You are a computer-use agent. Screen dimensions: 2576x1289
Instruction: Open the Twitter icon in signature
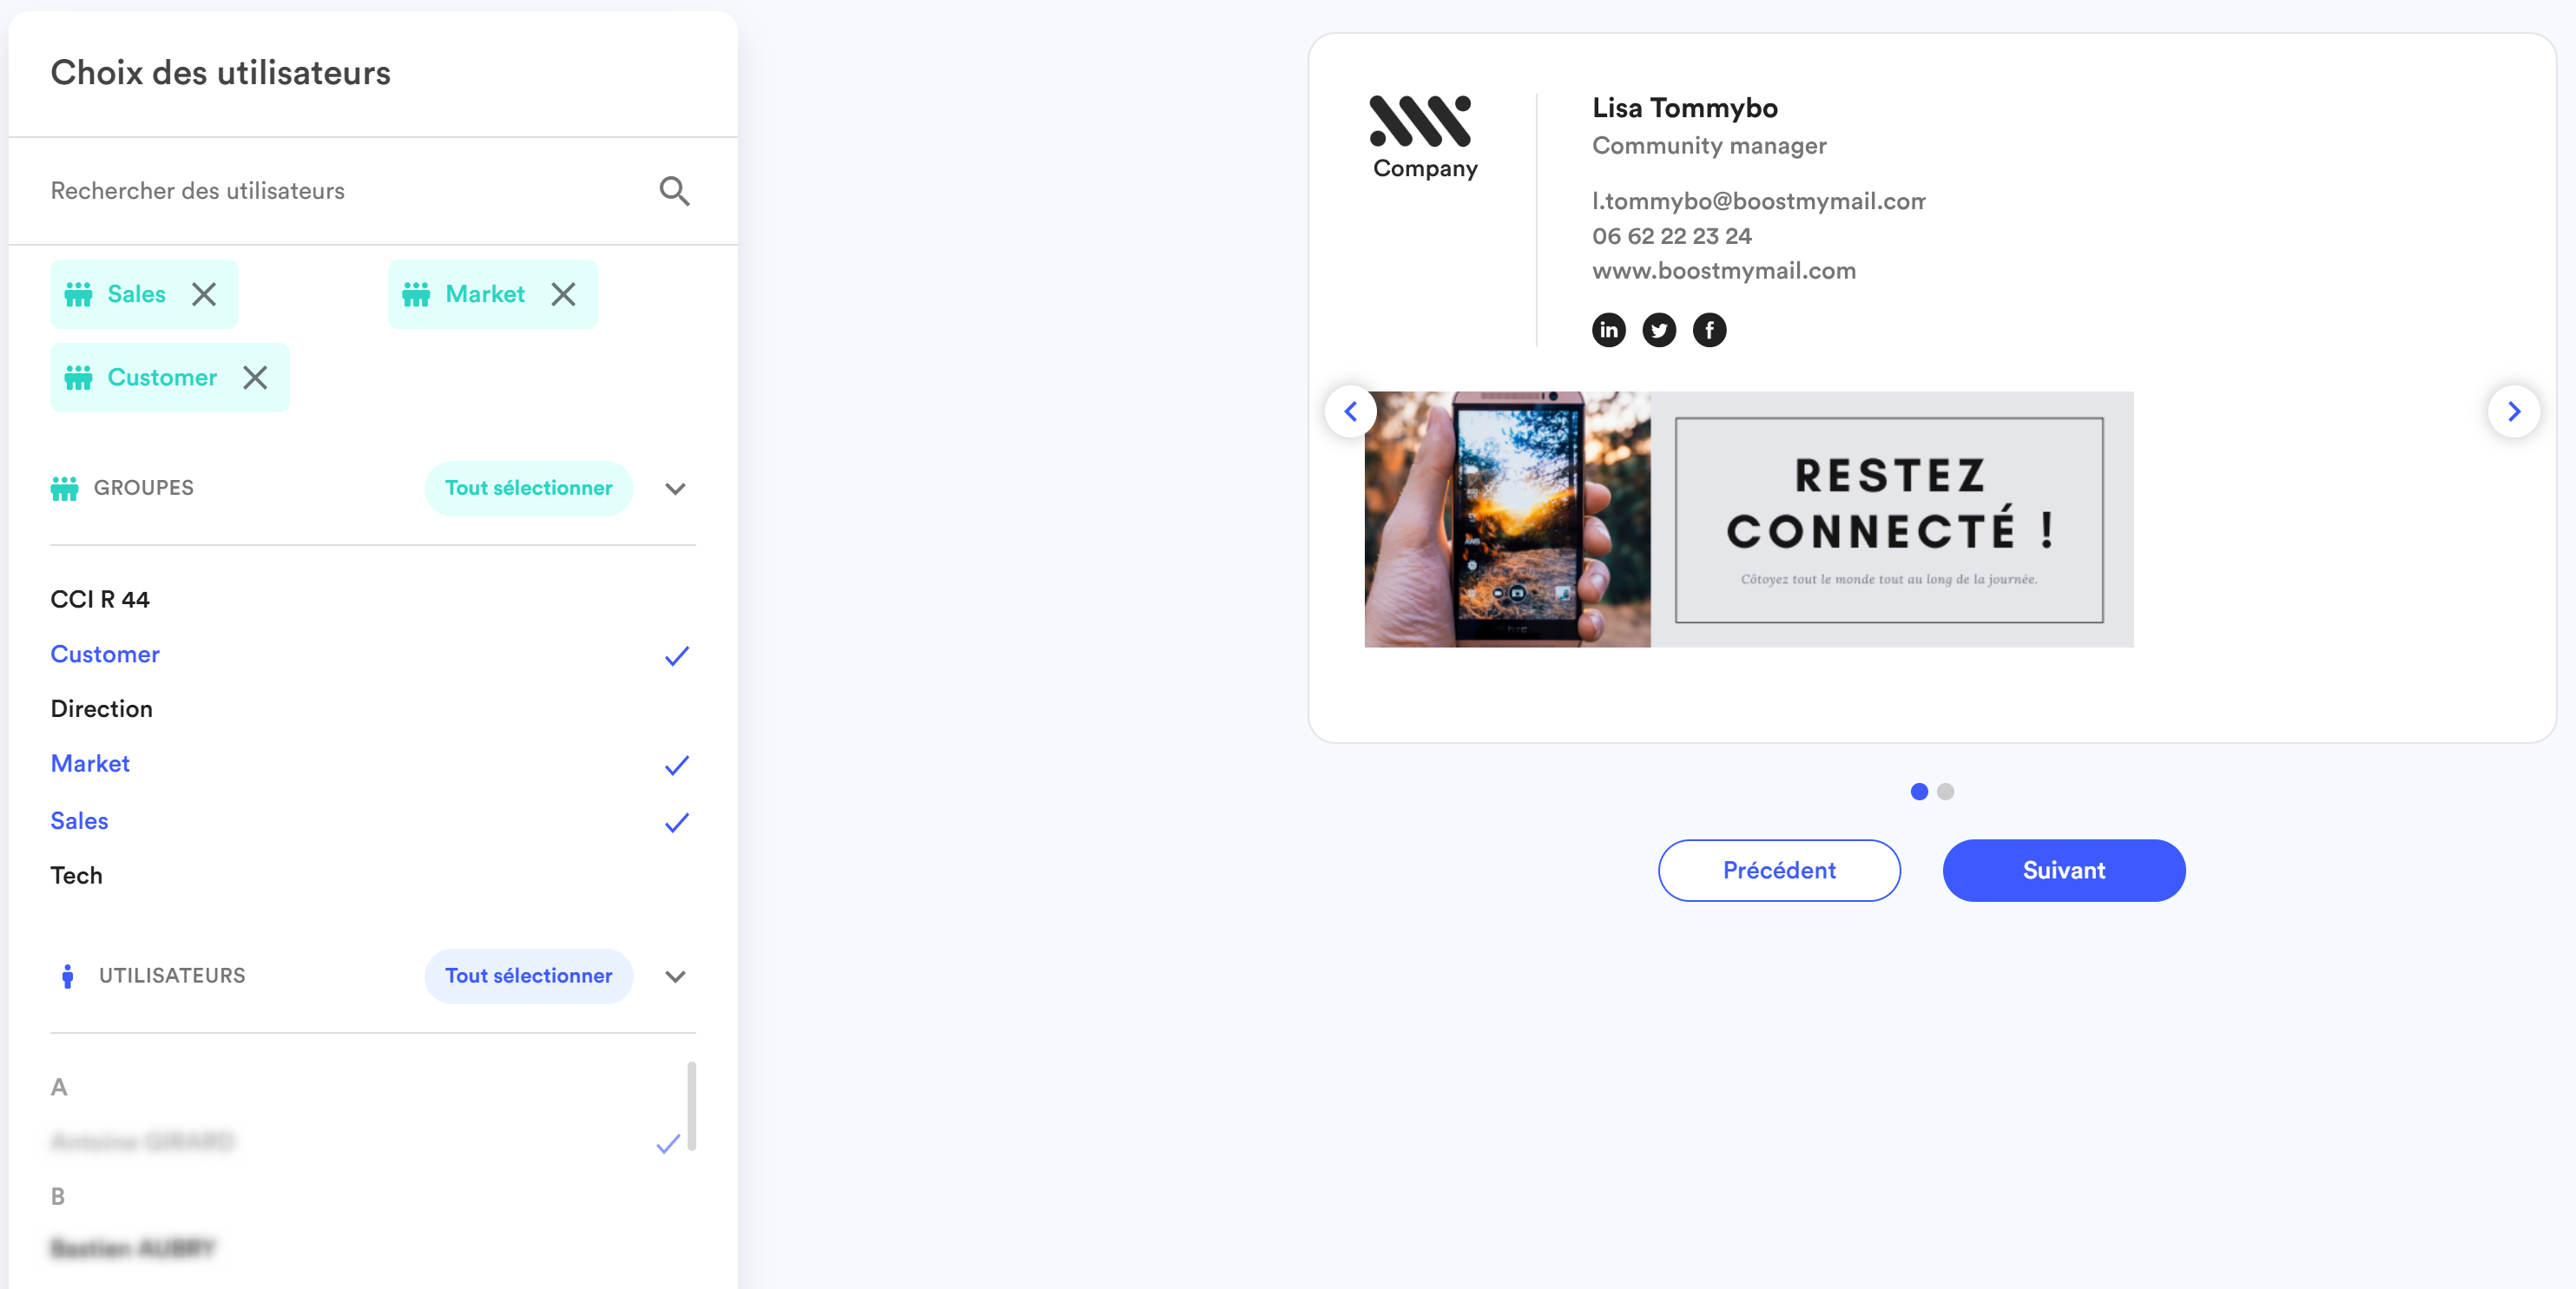coord(1659,329)
